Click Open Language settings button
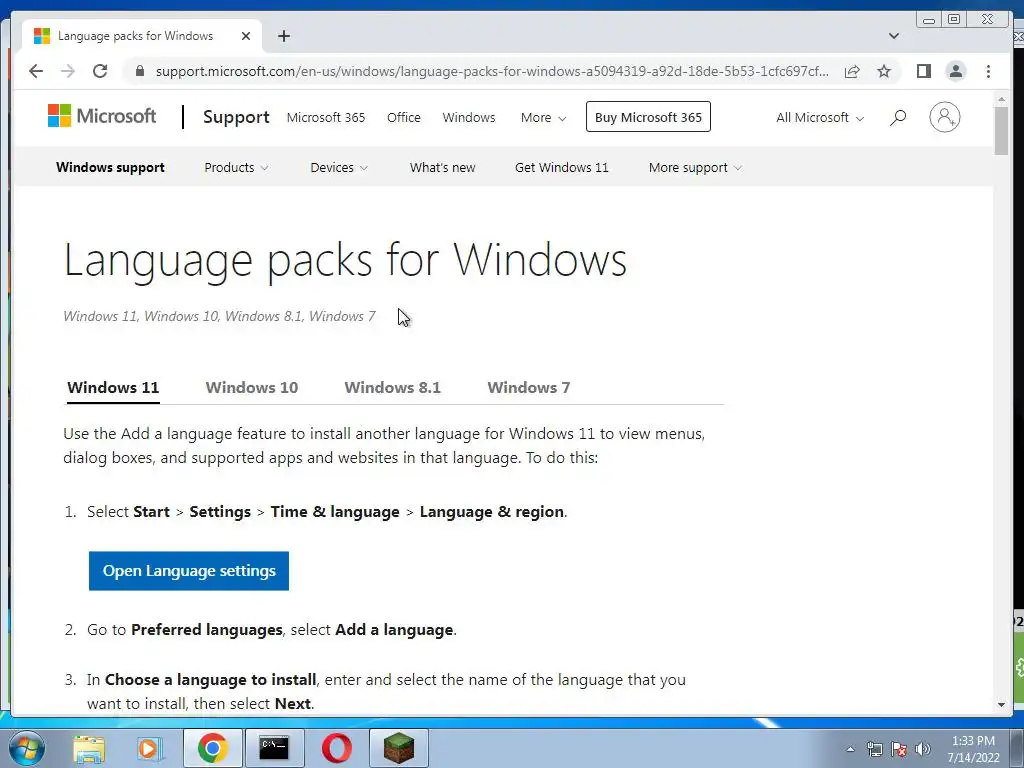 [x=189, y=571]
